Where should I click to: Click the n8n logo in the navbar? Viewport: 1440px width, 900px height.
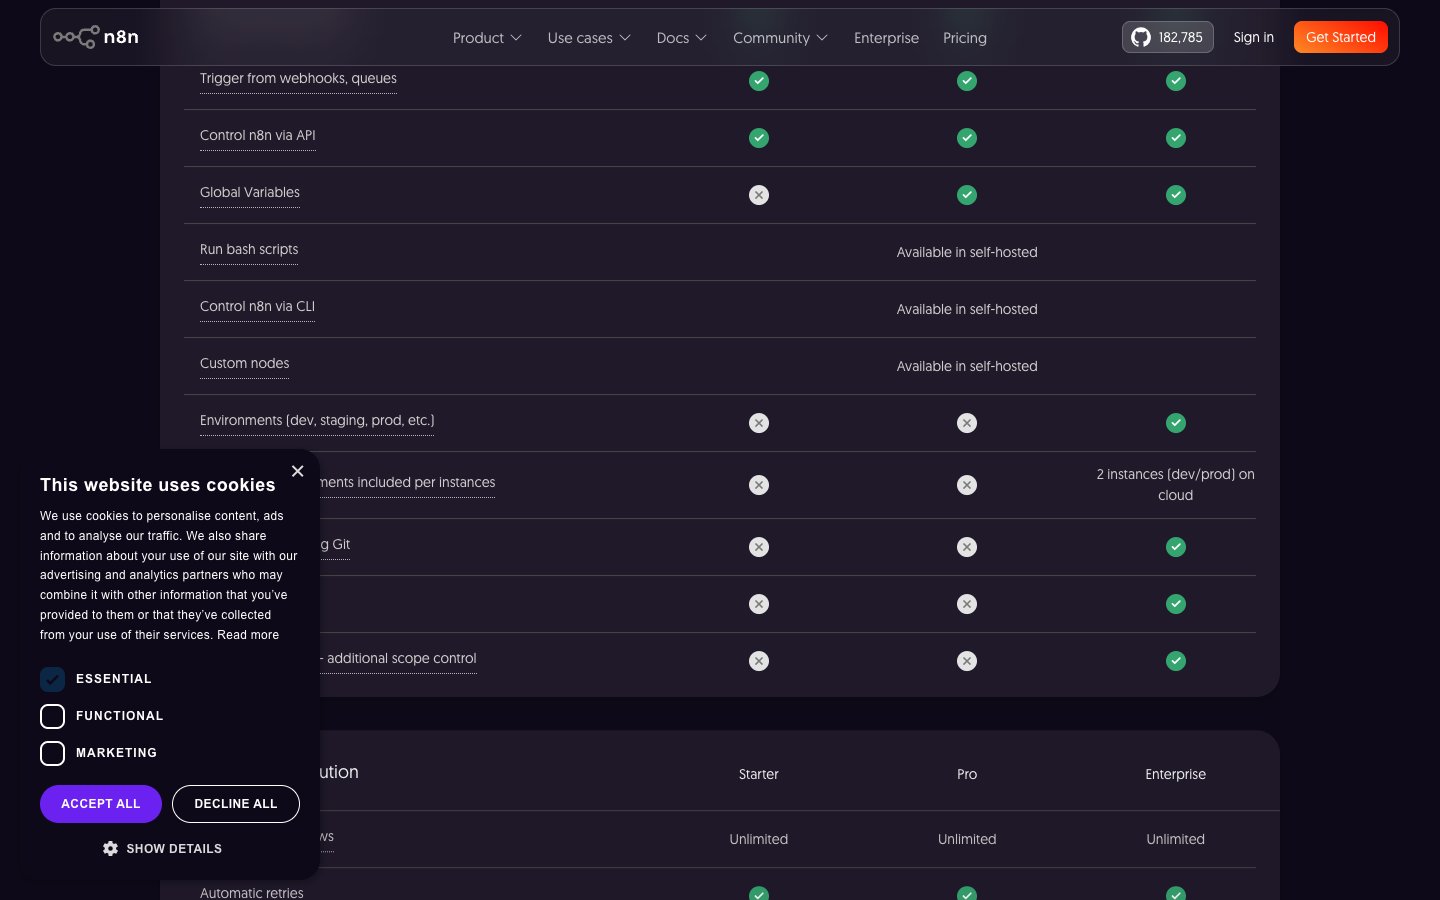click(x=96, y=37)
